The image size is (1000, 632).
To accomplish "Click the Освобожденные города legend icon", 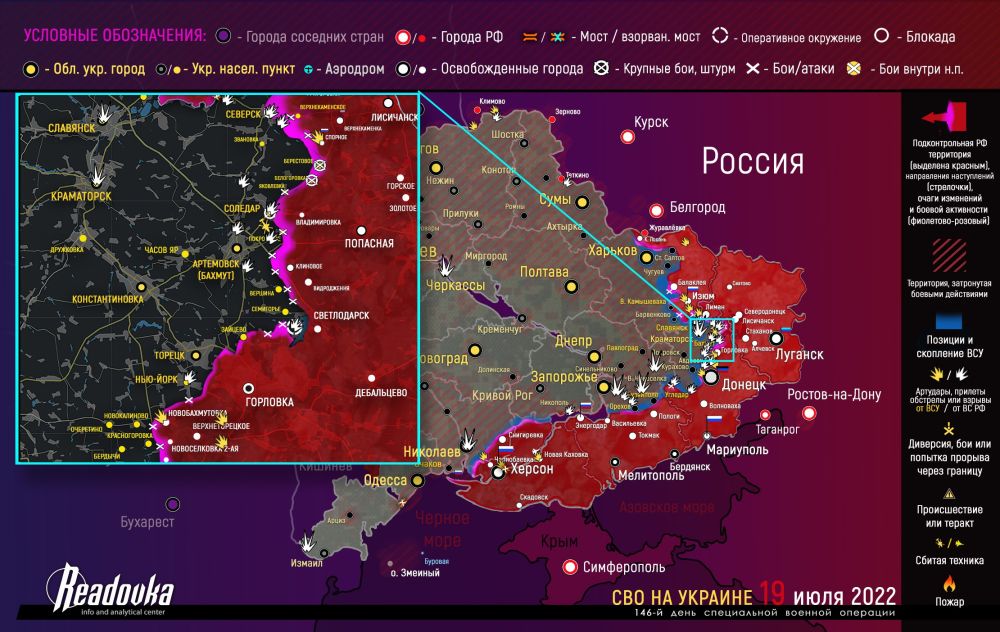I will pyautogui.click(x=406, y=70).
